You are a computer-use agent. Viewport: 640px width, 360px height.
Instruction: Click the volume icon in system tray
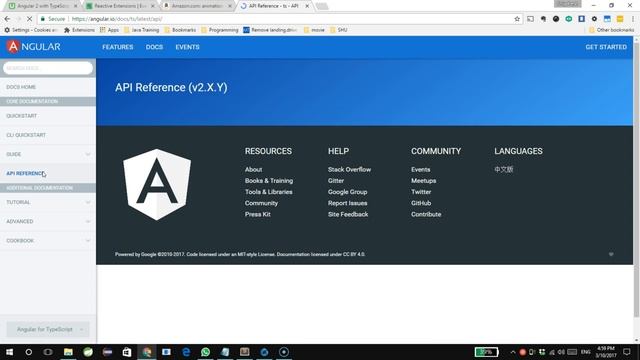(x=562, y=352)
